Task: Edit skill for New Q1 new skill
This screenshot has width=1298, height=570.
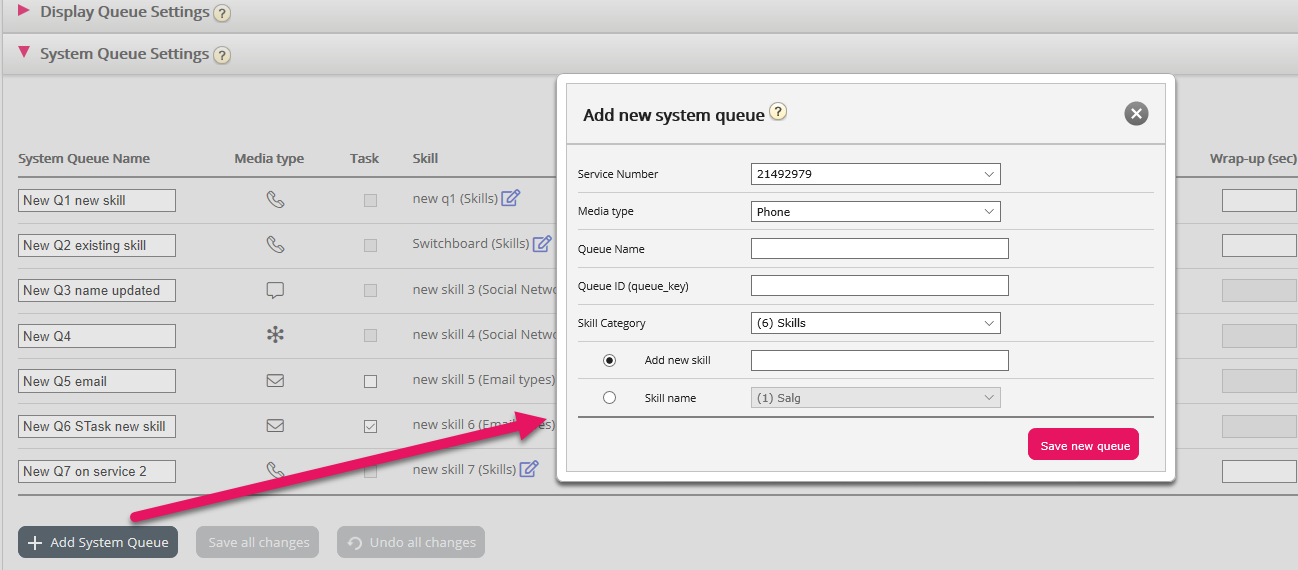Action: coord(511,198)
